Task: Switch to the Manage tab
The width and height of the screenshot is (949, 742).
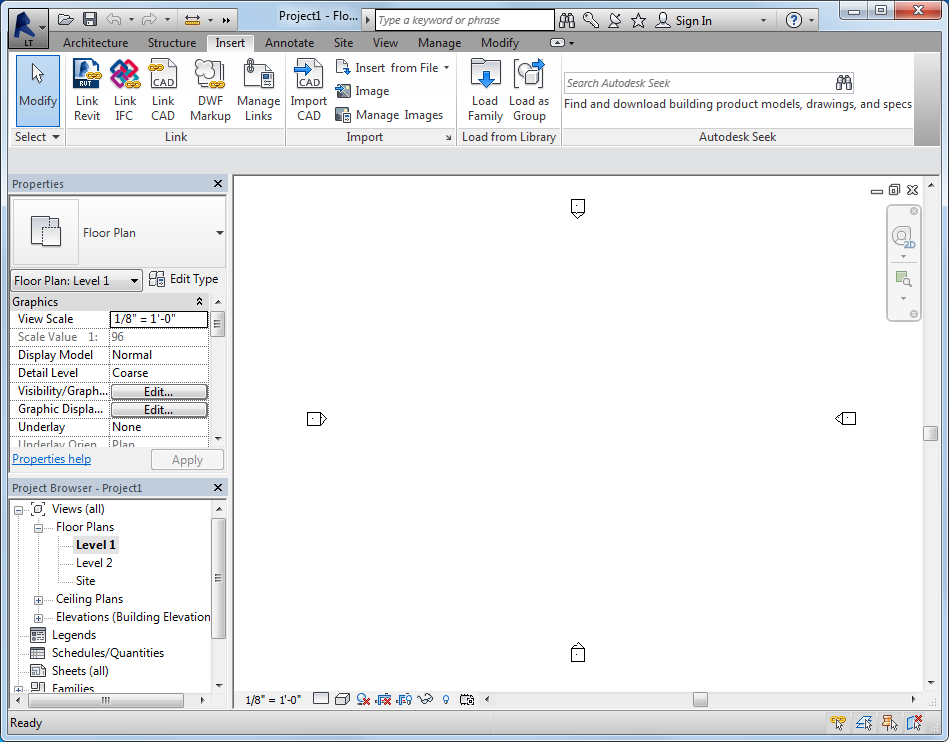Action: [439, 43]
